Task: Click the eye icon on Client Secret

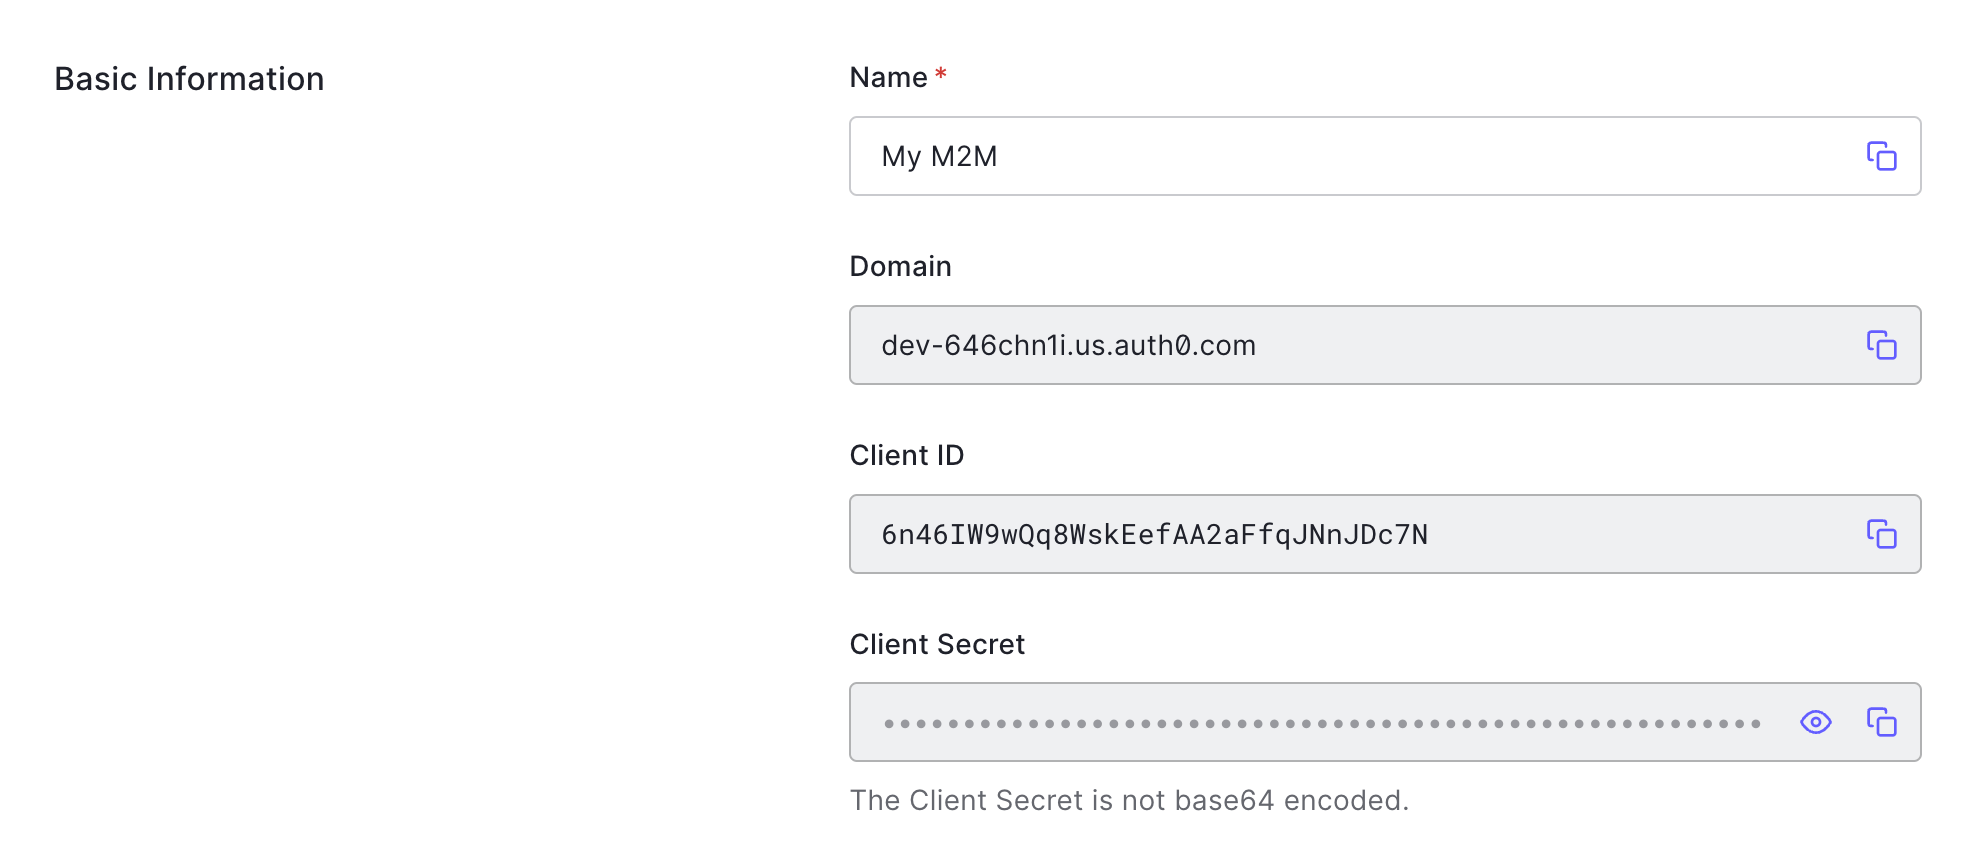Action: coord(1817,722)
